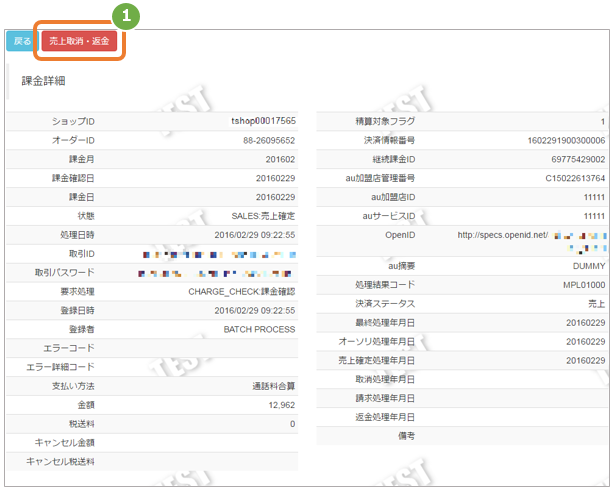Click the au加盟店ID label
The image size is (612, 490).
coord(393,197)
